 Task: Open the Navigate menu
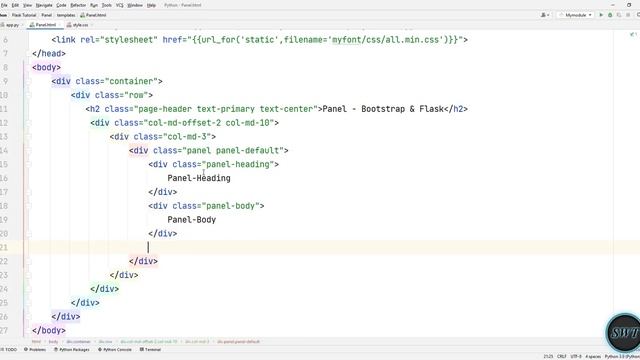tap(44, 5)
